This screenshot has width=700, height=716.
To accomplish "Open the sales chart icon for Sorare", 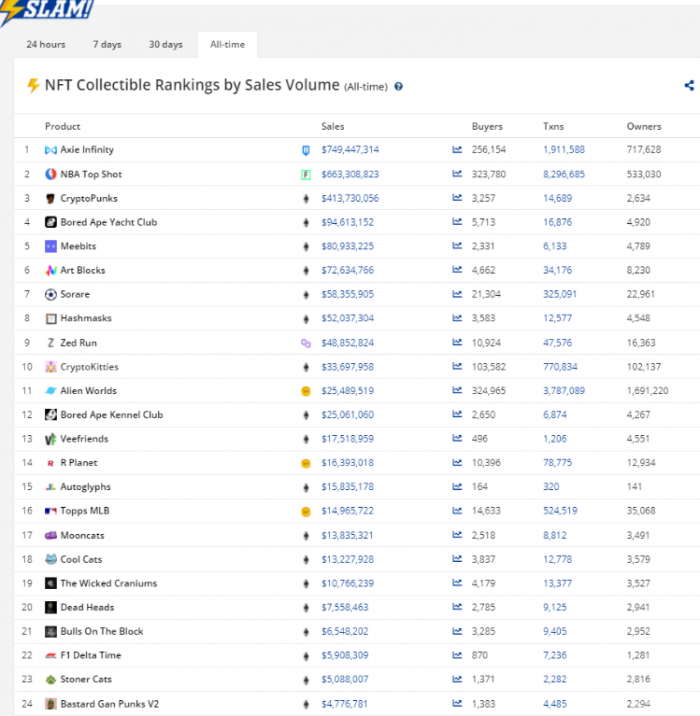I will 457,294.
